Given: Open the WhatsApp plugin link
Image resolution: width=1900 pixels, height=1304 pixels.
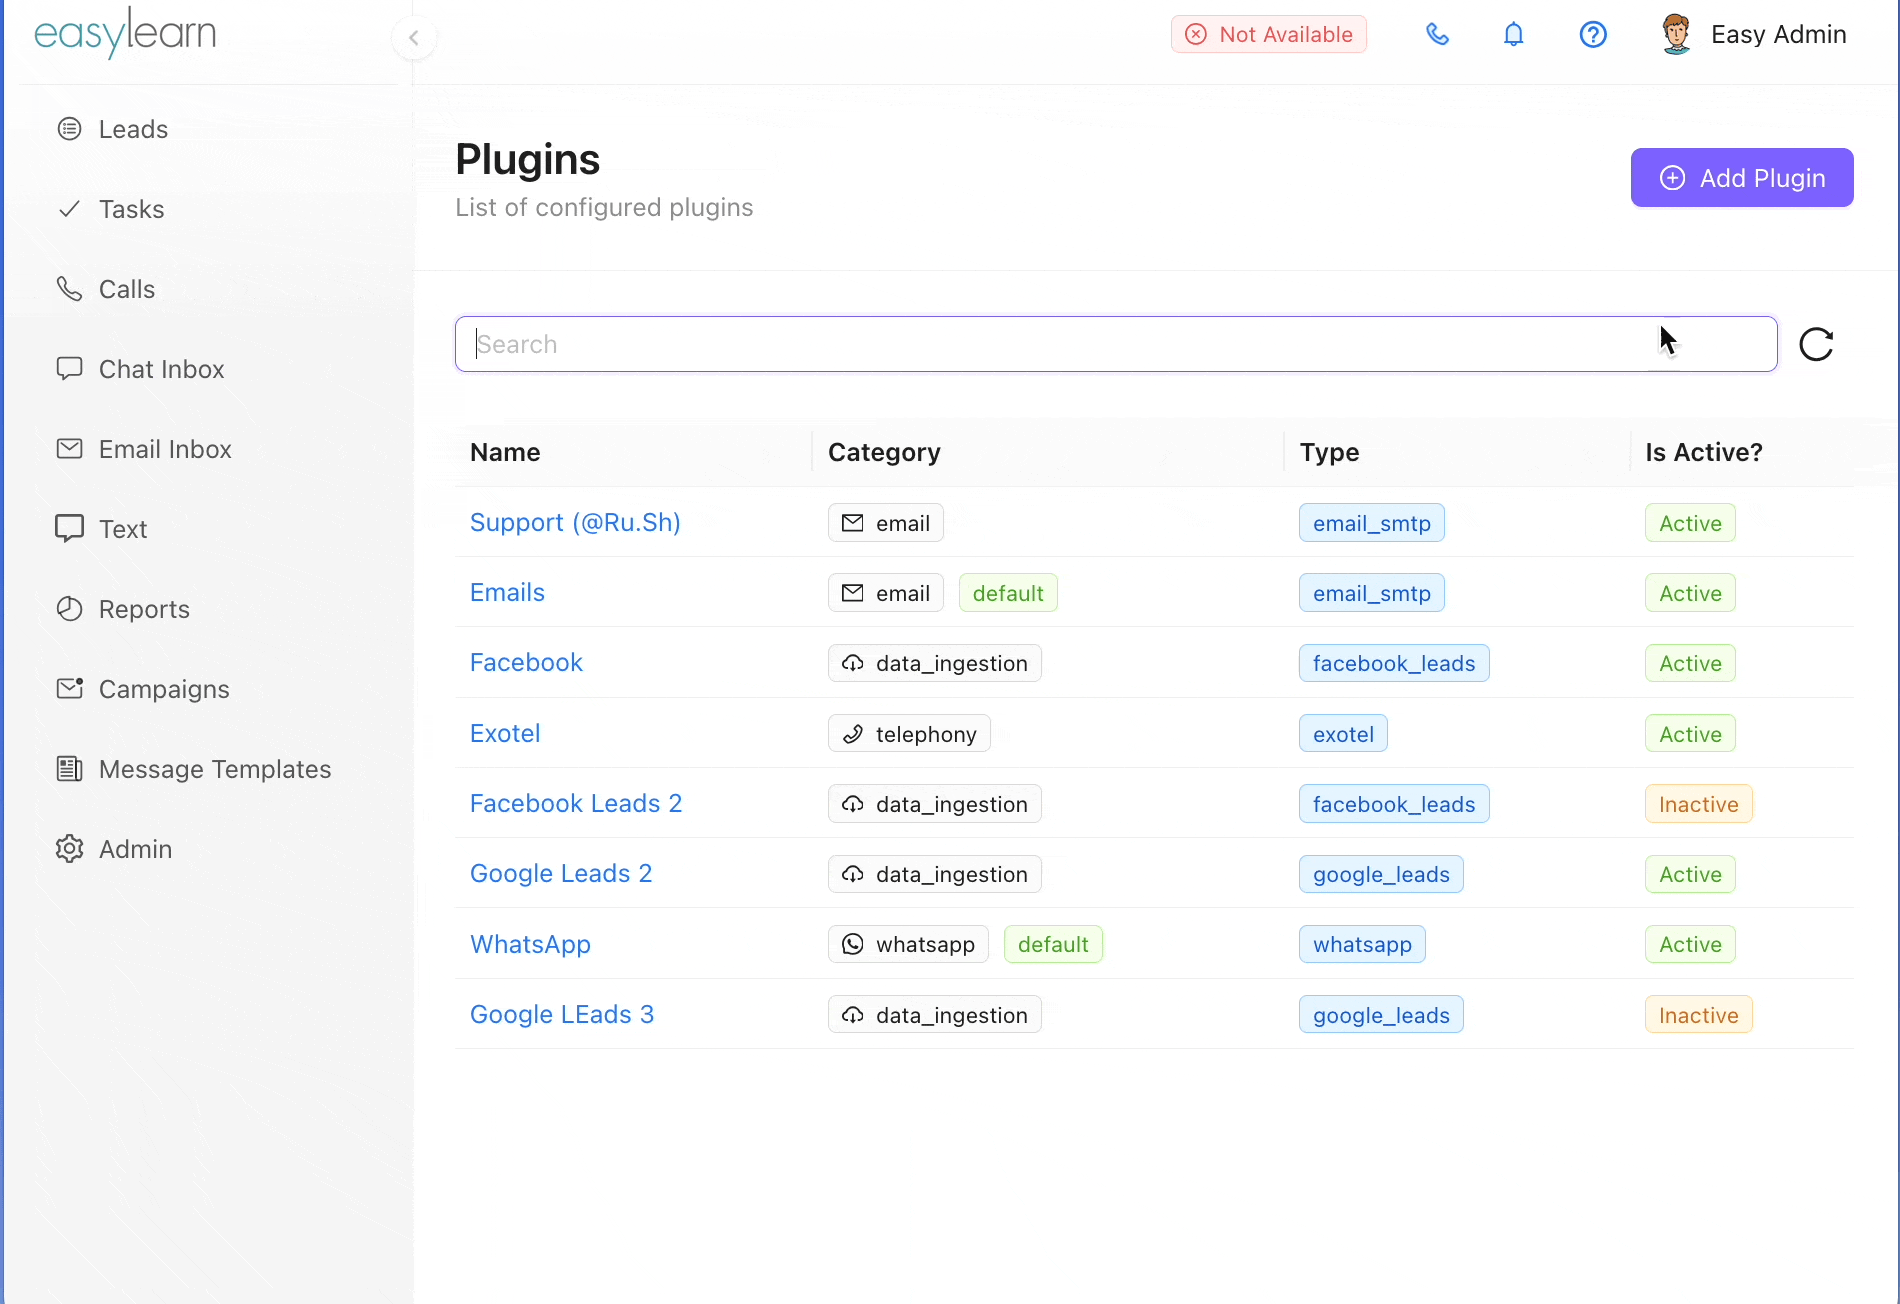Looking at the screenshot, I should (530, 945).
